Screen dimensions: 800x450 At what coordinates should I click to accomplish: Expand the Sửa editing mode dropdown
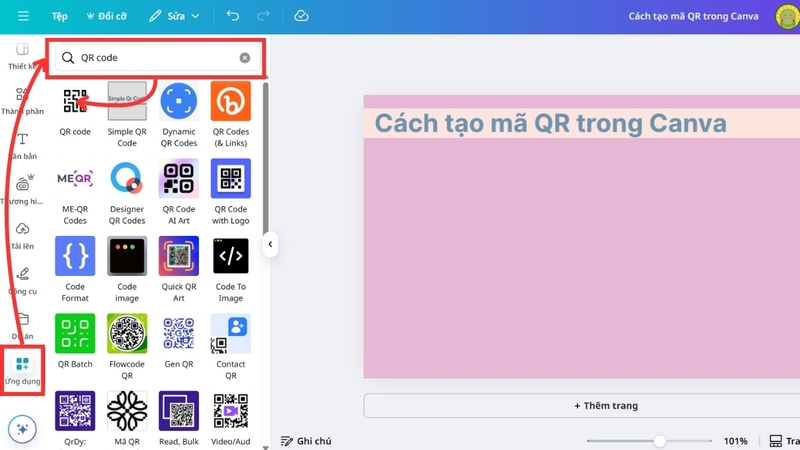pyautogui.click(x=174, y=16)
